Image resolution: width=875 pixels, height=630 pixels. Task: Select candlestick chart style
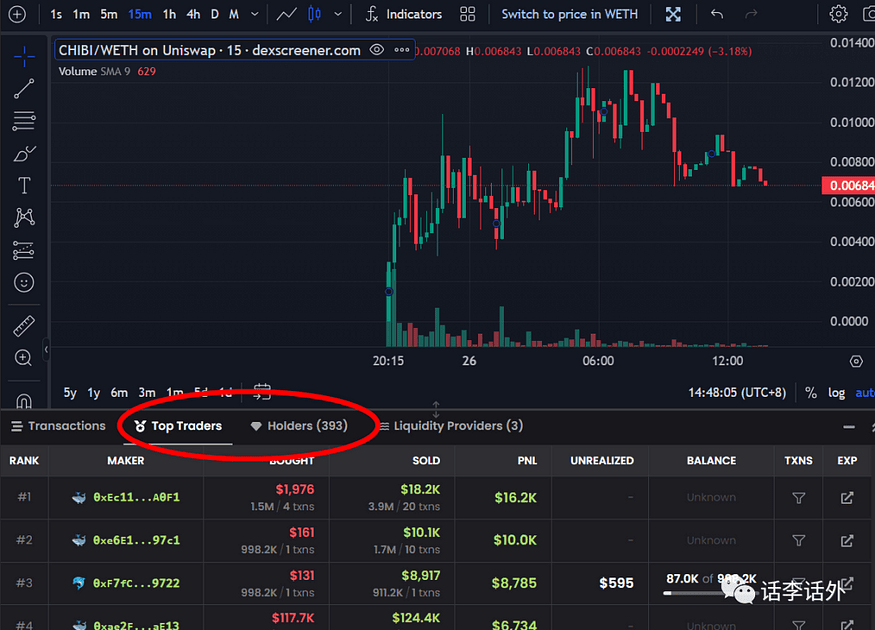pyautogui.click(x=315, y=14)
